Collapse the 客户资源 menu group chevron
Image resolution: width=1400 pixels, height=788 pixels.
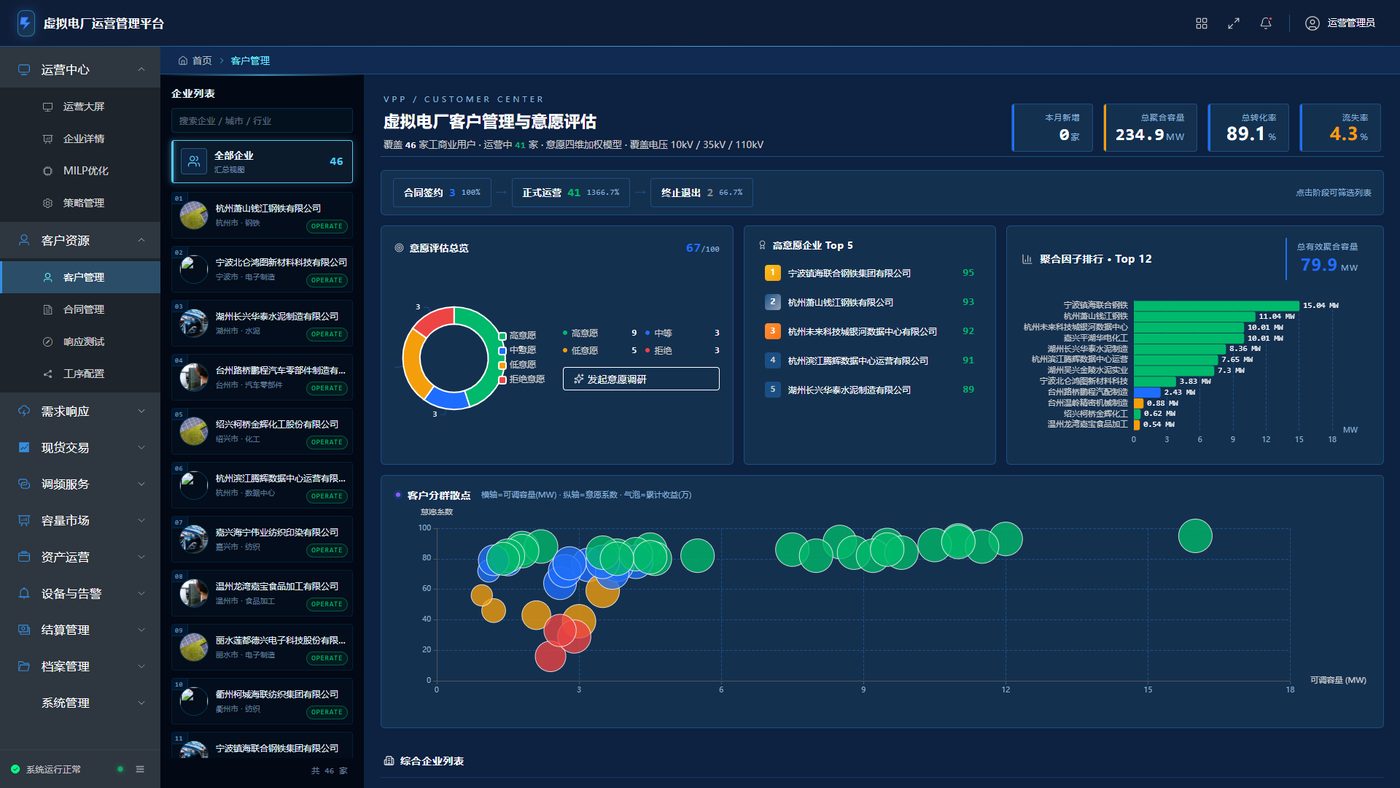(x=141, y=240)
